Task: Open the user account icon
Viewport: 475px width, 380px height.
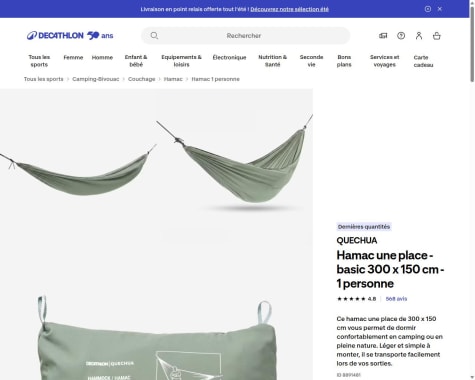Action: pyautogui.click(x=419, y=36)
